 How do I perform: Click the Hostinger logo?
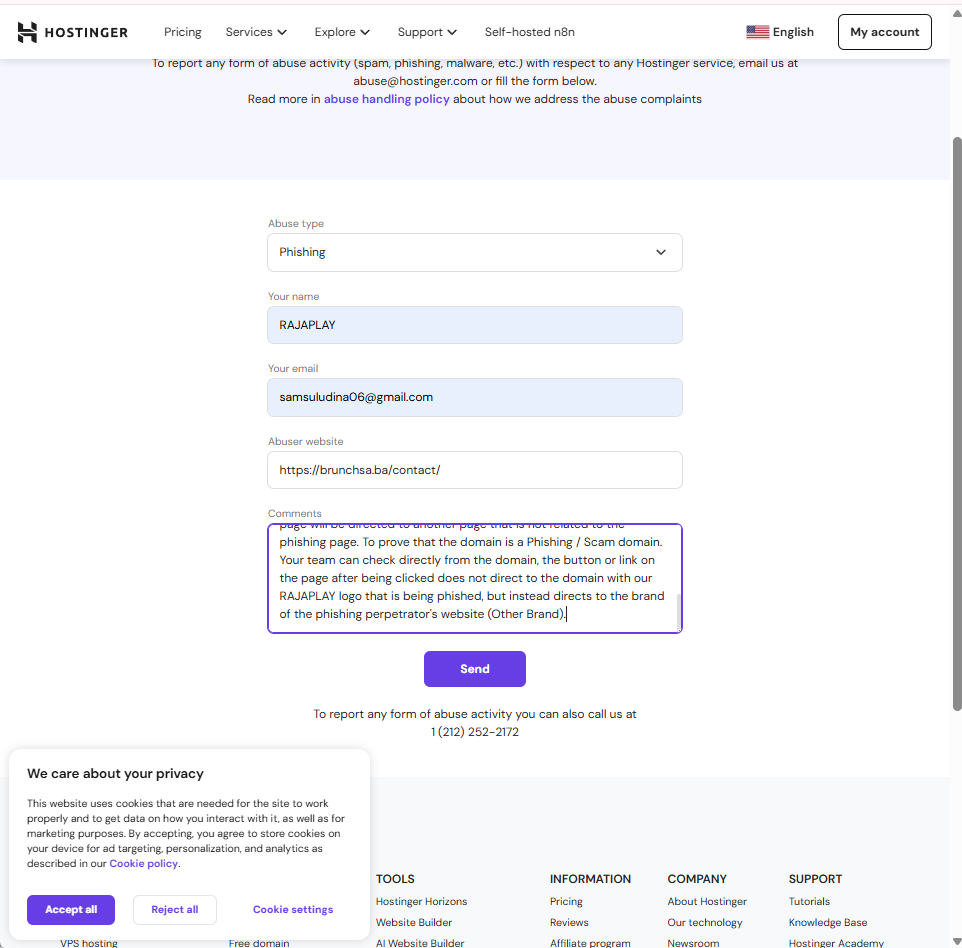(x=73, y=32)
